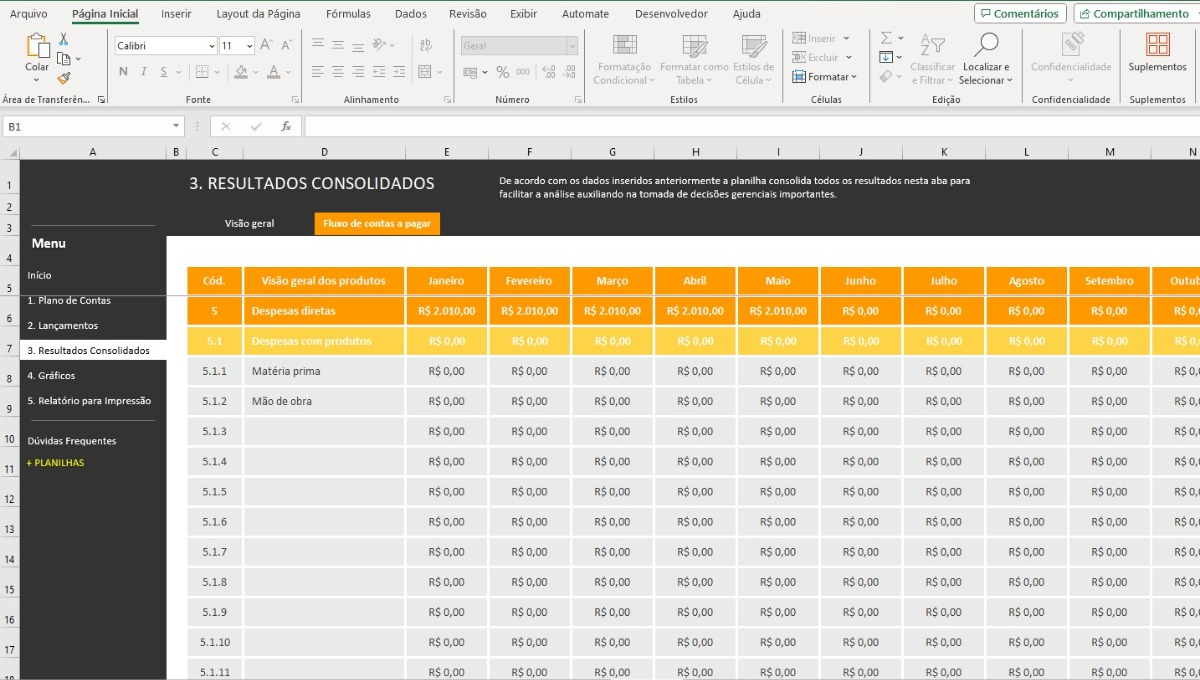Toggle bold formatting with N button
The height and width of the screenshot is (680, 1200).
123,72
